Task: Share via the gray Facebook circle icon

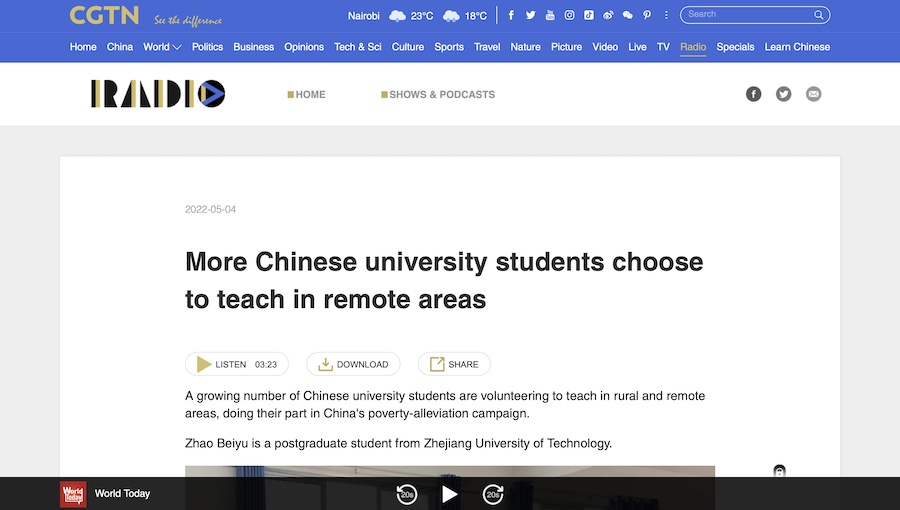Action: tap(754, 94)
